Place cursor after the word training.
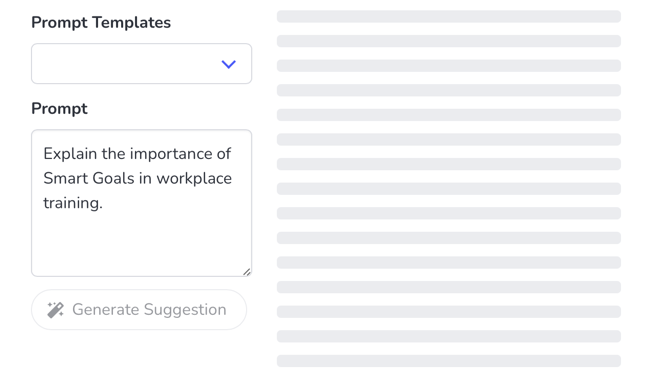Viewport: 652px width, 378px height. coord(103,203)
